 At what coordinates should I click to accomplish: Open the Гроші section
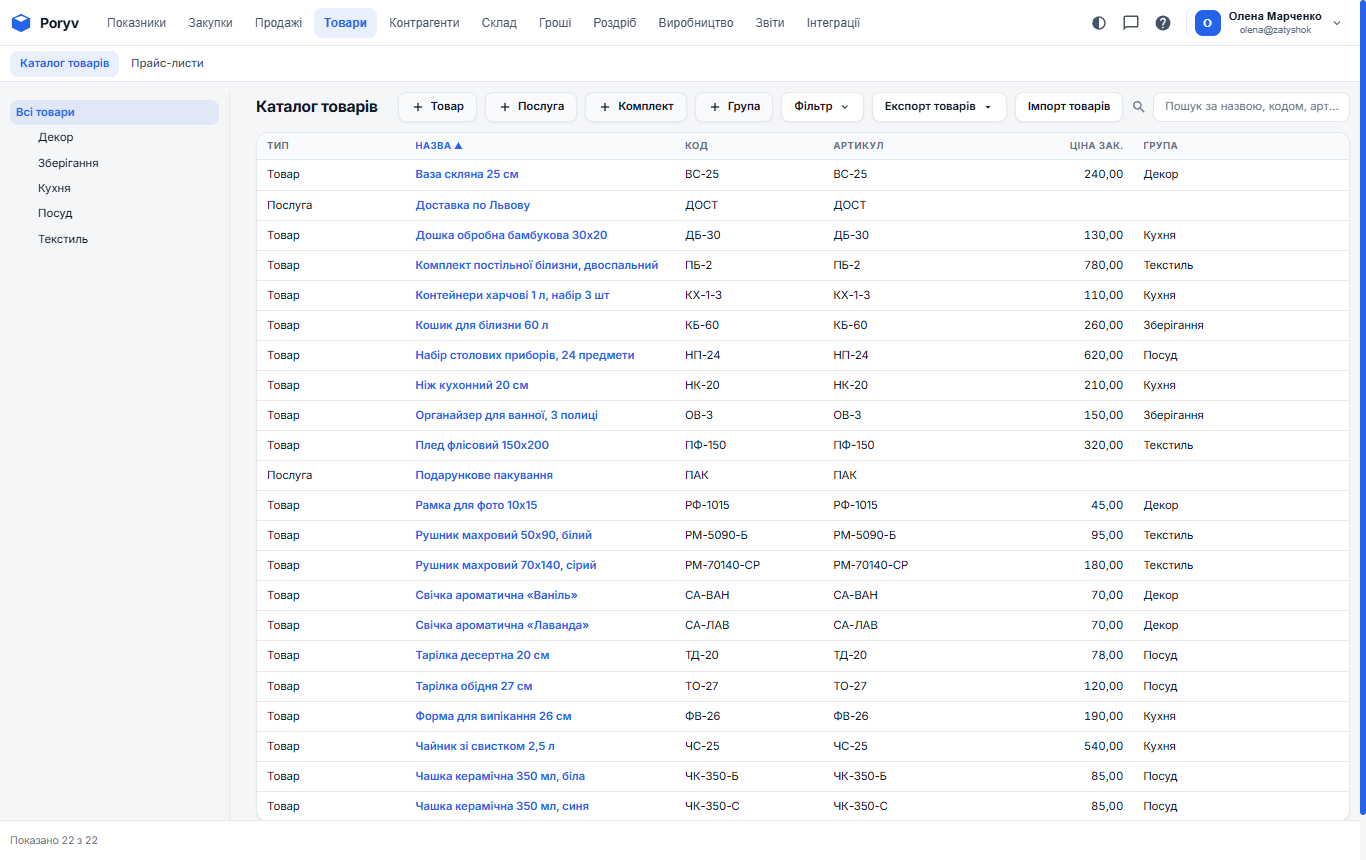coord(555,23)
